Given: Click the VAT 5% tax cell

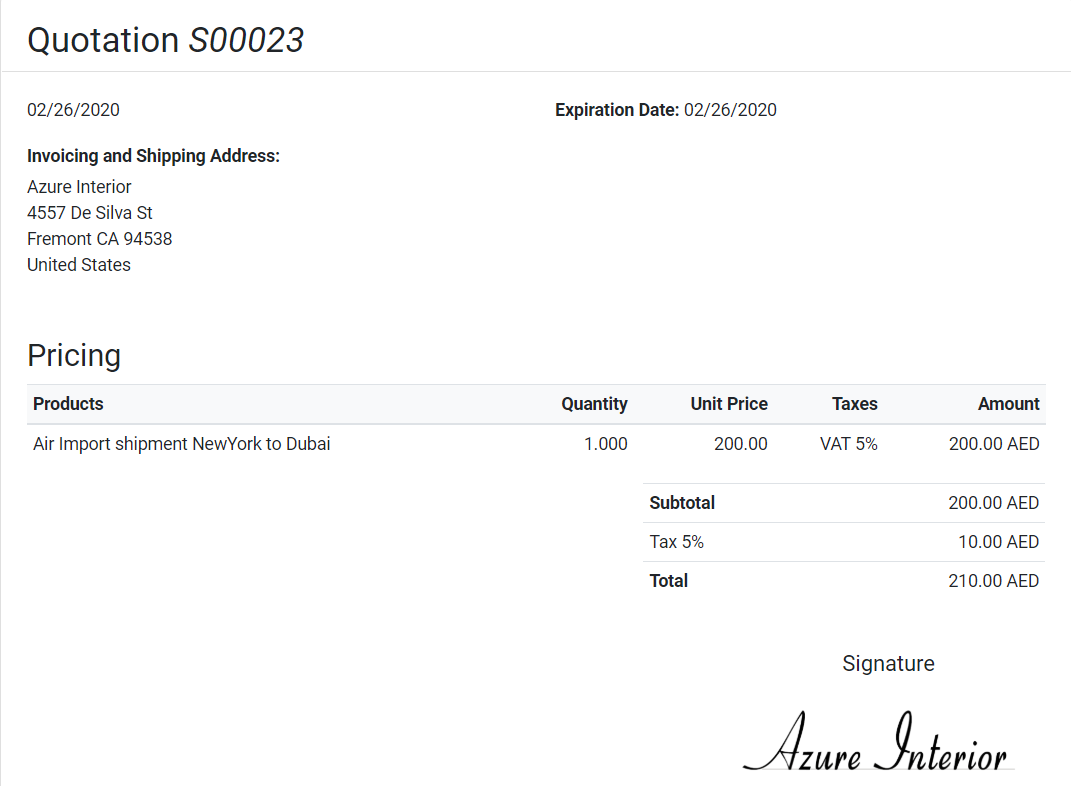Looking at the screenshot, I should (x=848, y=444).
